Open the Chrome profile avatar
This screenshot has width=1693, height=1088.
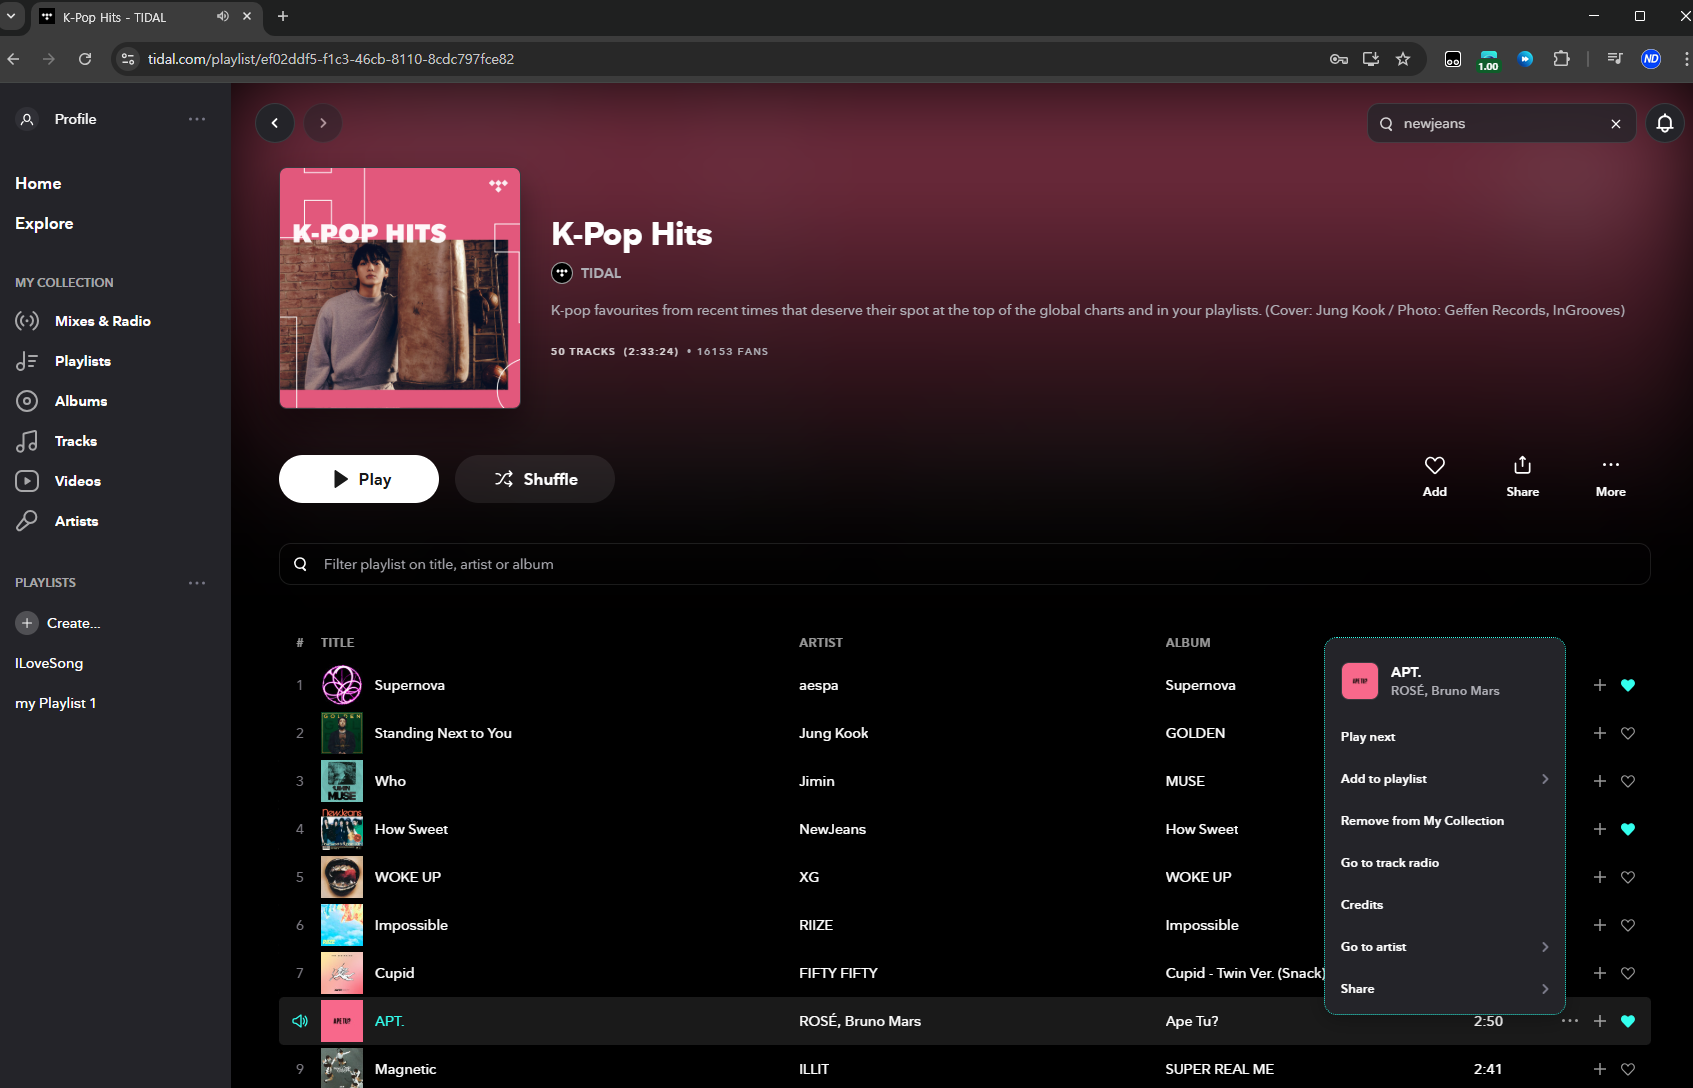tap(1651, 59)
